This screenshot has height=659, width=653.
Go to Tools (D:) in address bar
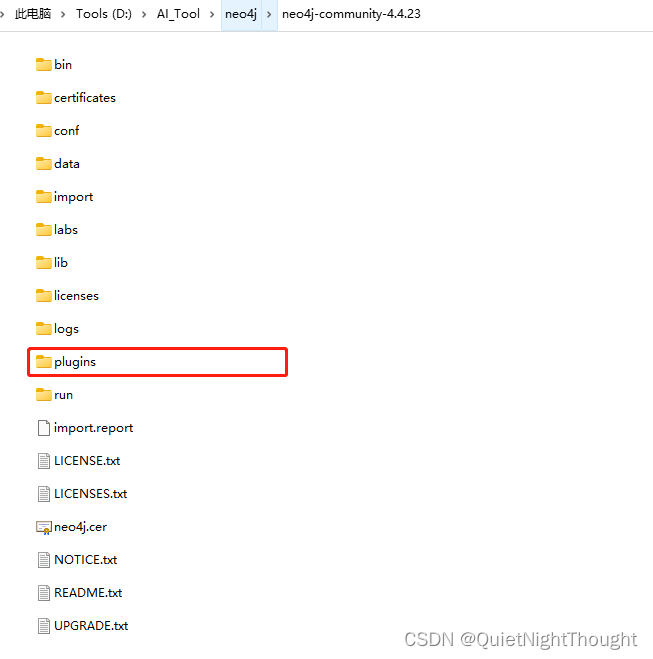click(104, 14)
